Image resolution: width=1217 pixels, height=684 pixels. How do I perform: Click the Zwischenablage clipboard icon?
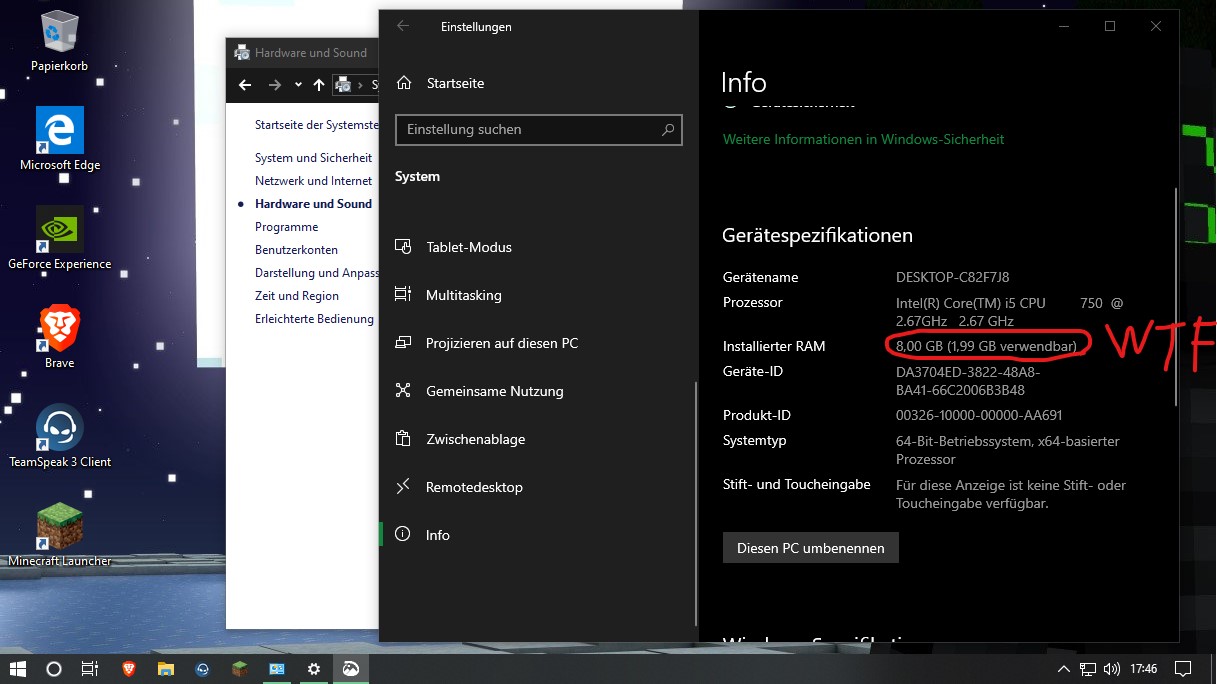coord(403,439)
